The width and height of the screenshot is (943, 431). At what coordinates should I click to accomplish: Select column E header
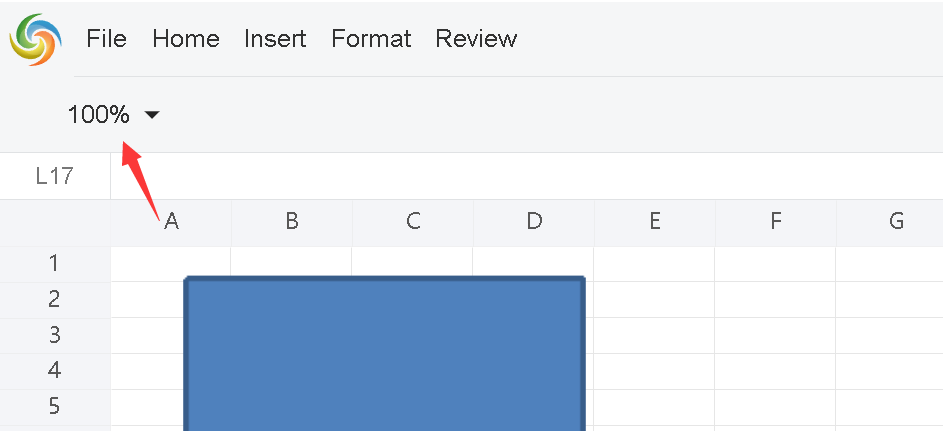655,222
